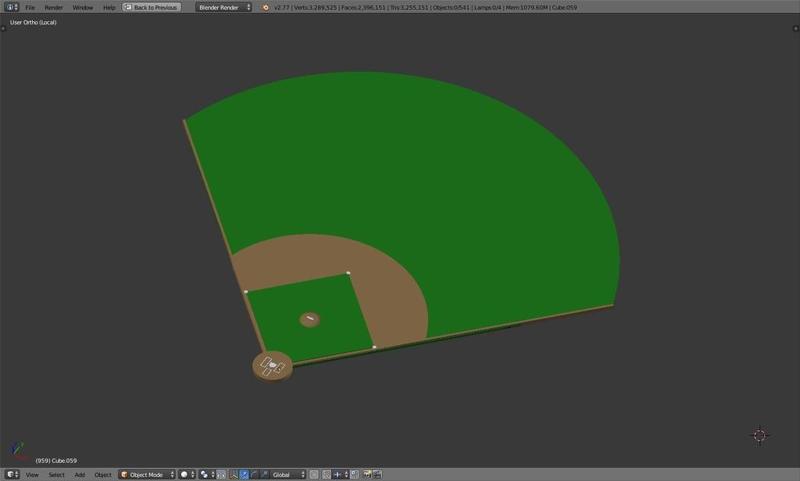Click the pitcher's mound in the field

click(x=310, y=319)
